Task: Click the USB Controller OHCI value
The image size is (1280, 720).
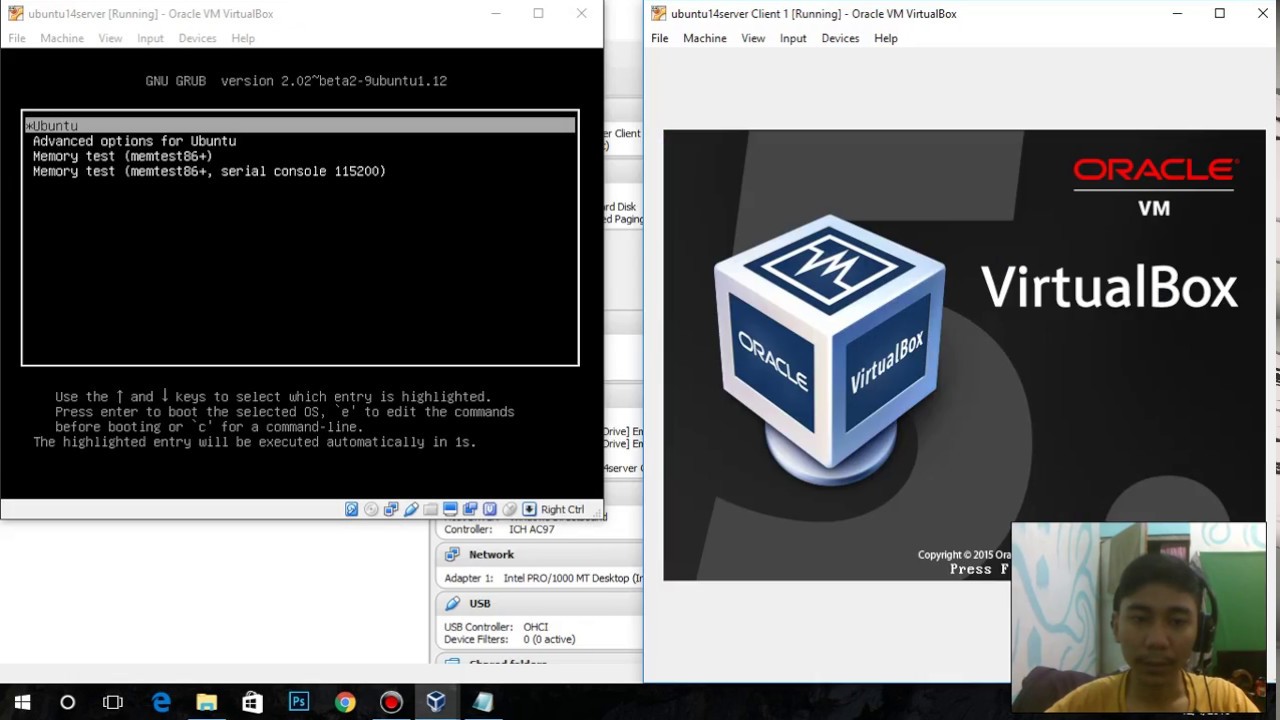Action: click(536, 627)
